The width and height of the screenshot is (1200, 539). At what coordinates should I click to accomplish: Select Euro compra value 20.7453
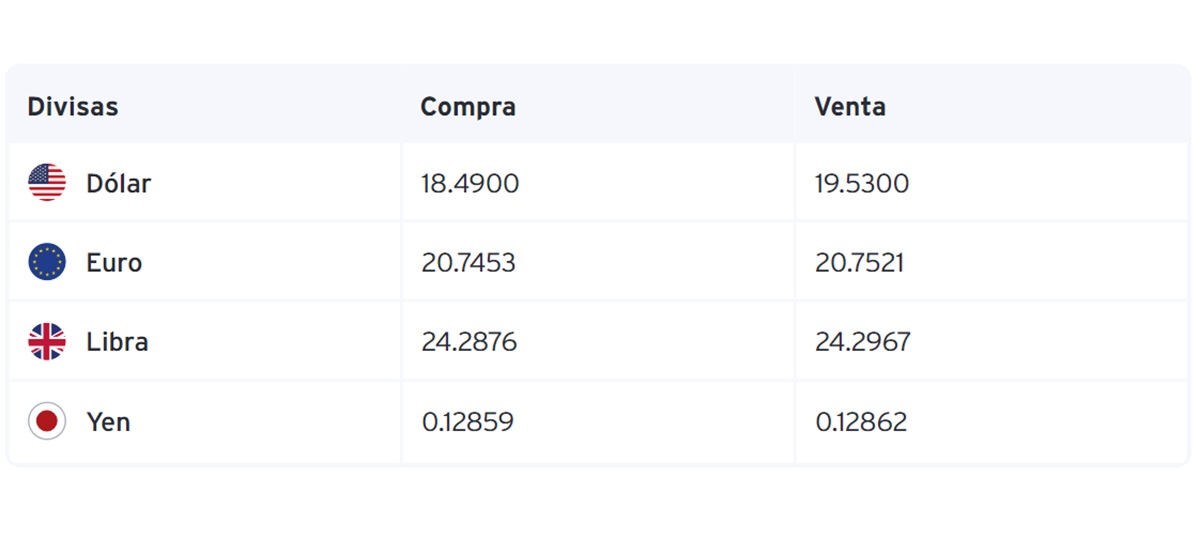coord(469,263)
